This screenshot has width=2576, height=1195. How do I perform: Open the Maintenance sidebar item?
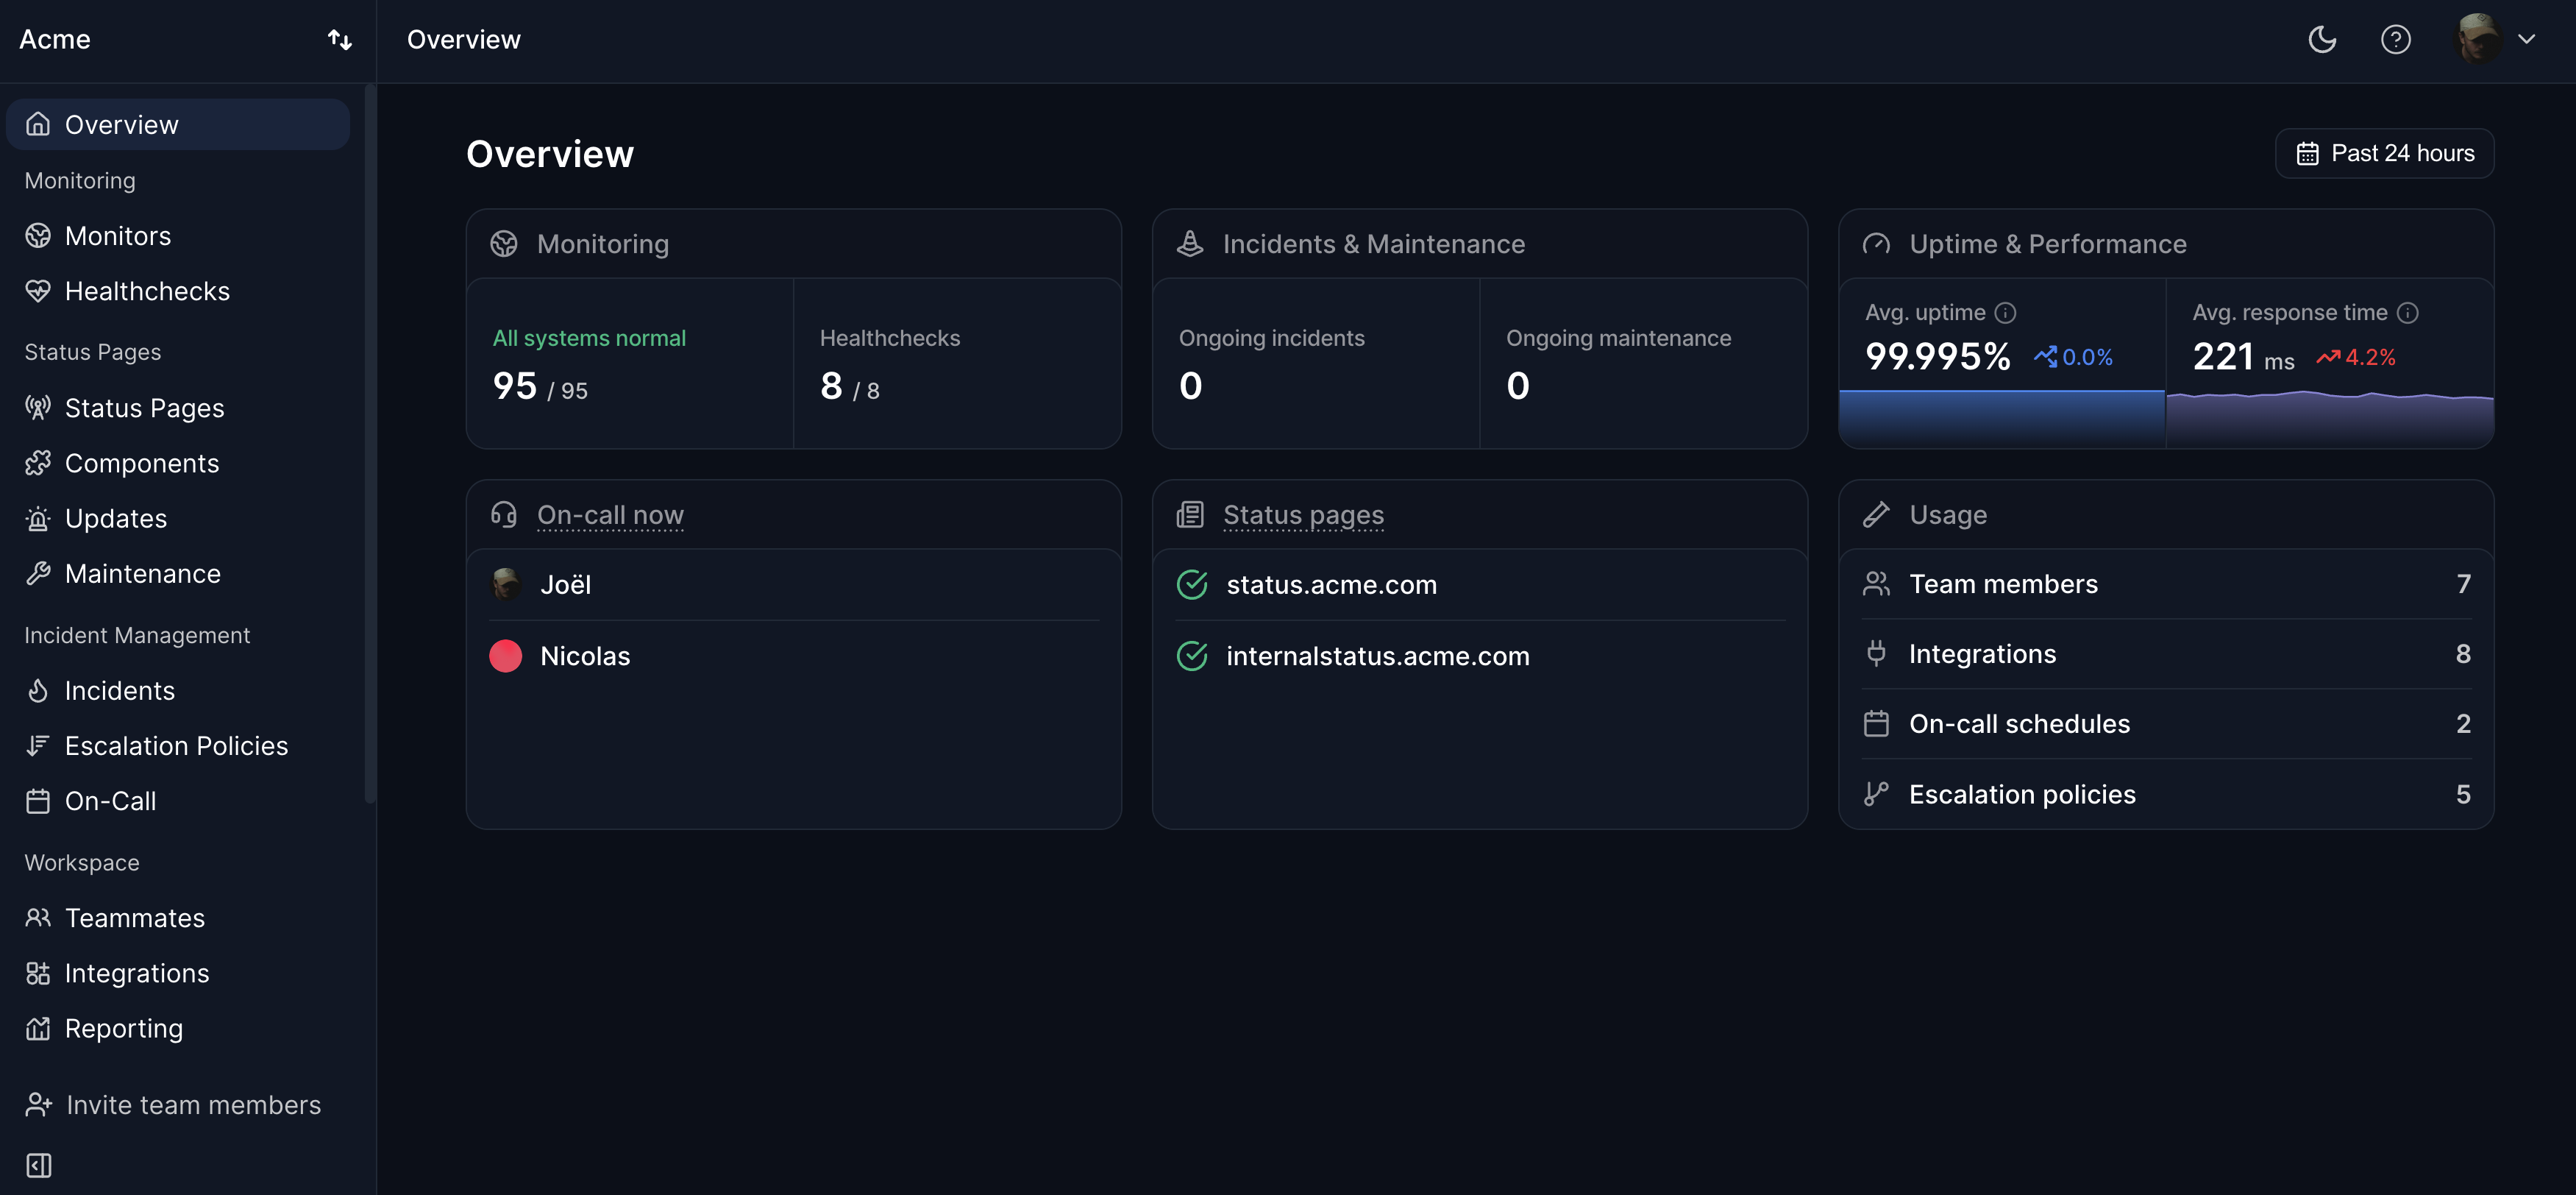tap(178, 574)
